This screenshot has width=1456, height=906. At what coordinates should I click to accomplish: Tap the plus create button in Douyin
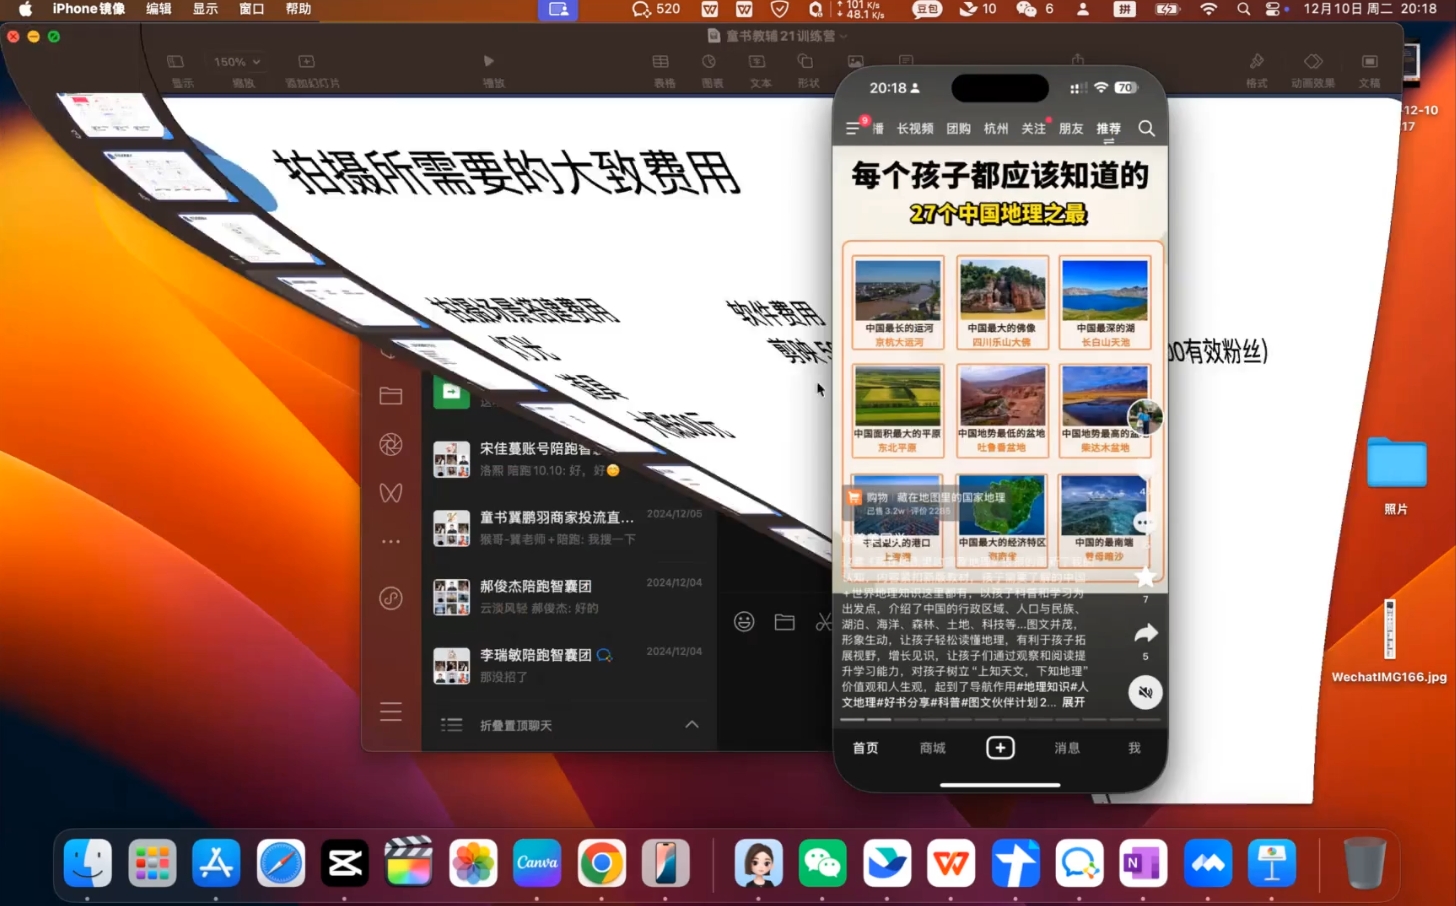click(x=1000, y=748)
